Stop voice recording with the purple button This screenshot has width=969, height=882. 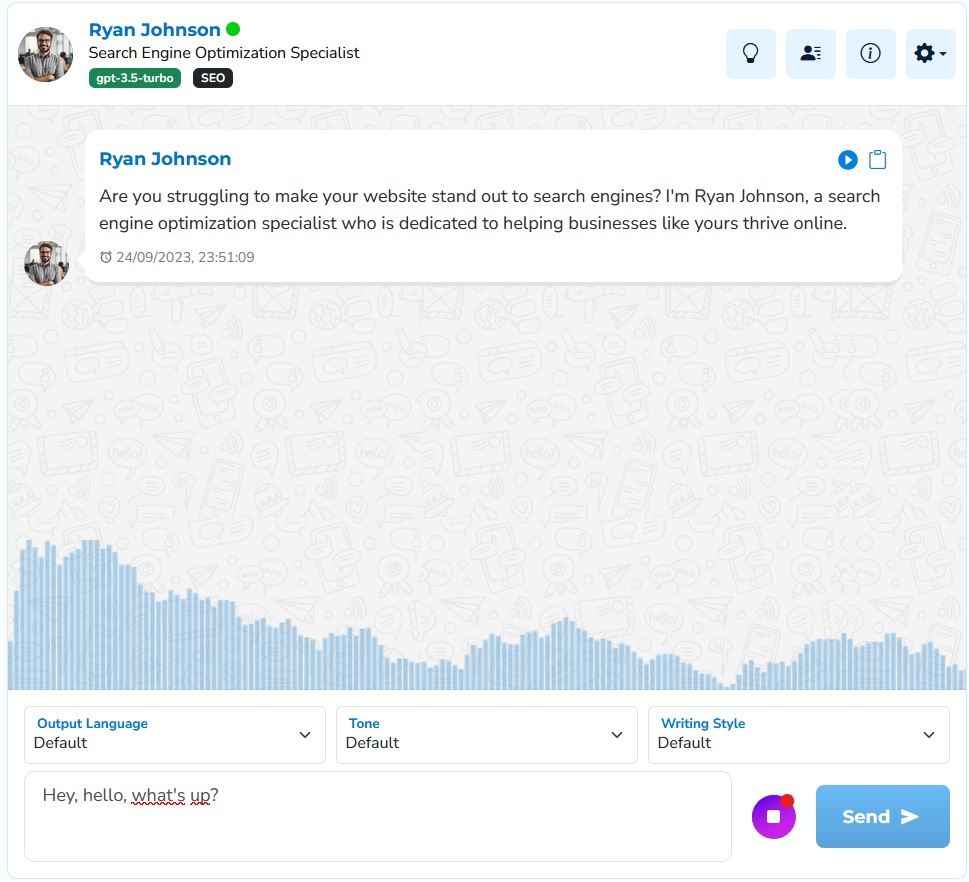pyautogui.click(x=773, y=817)
